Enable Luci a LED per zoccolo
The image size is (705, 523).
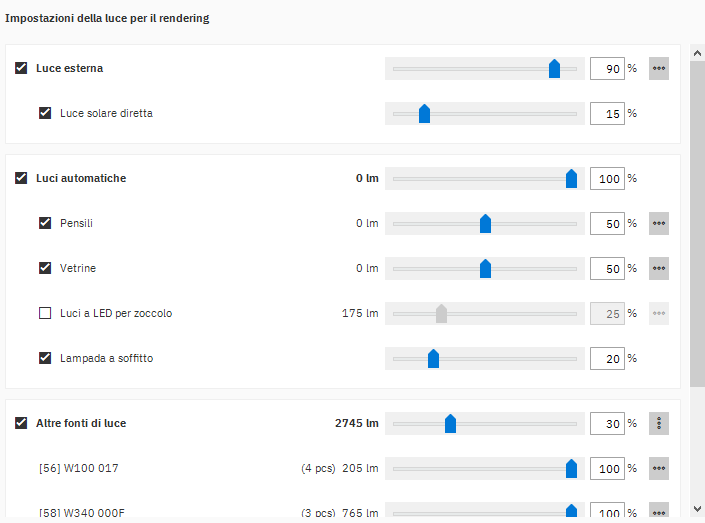(45, 314)
